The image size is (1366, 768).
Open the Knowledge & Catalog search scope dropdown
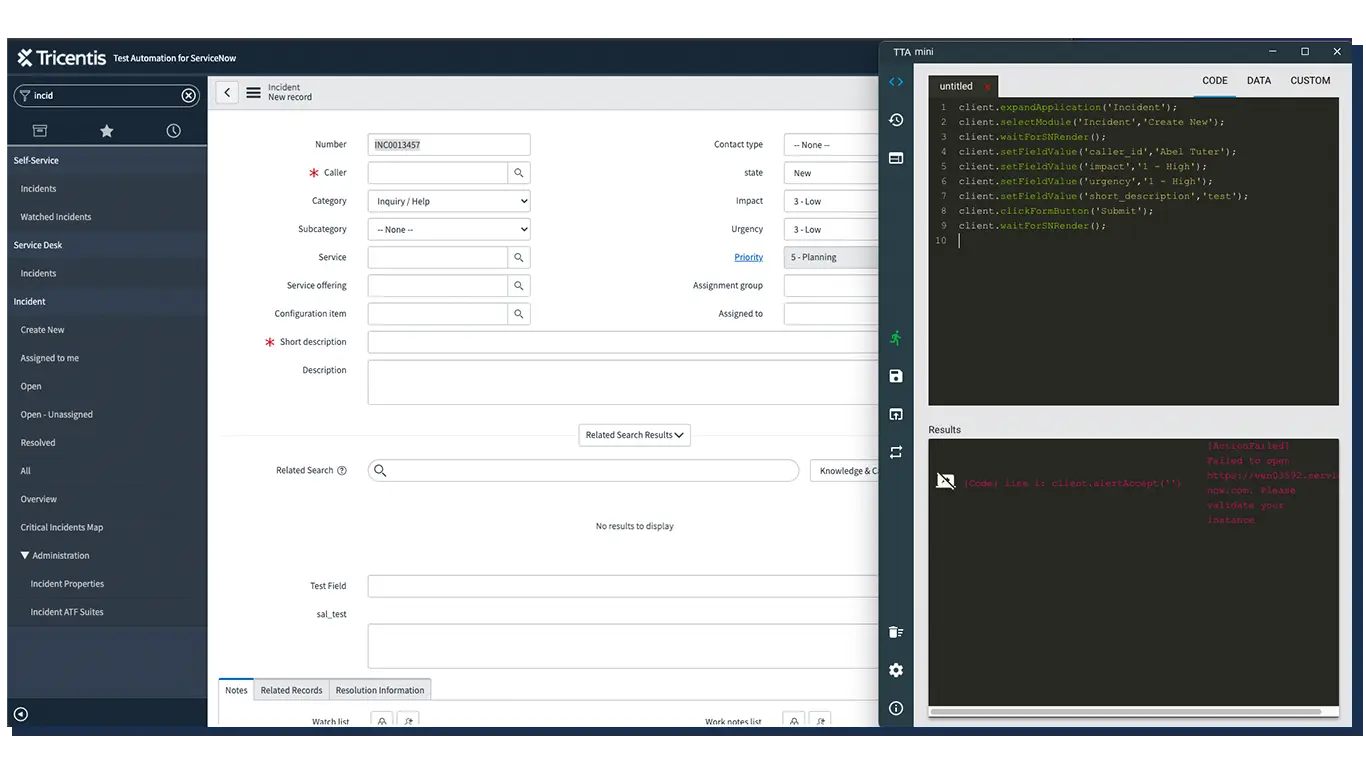[x=844, y=471]
